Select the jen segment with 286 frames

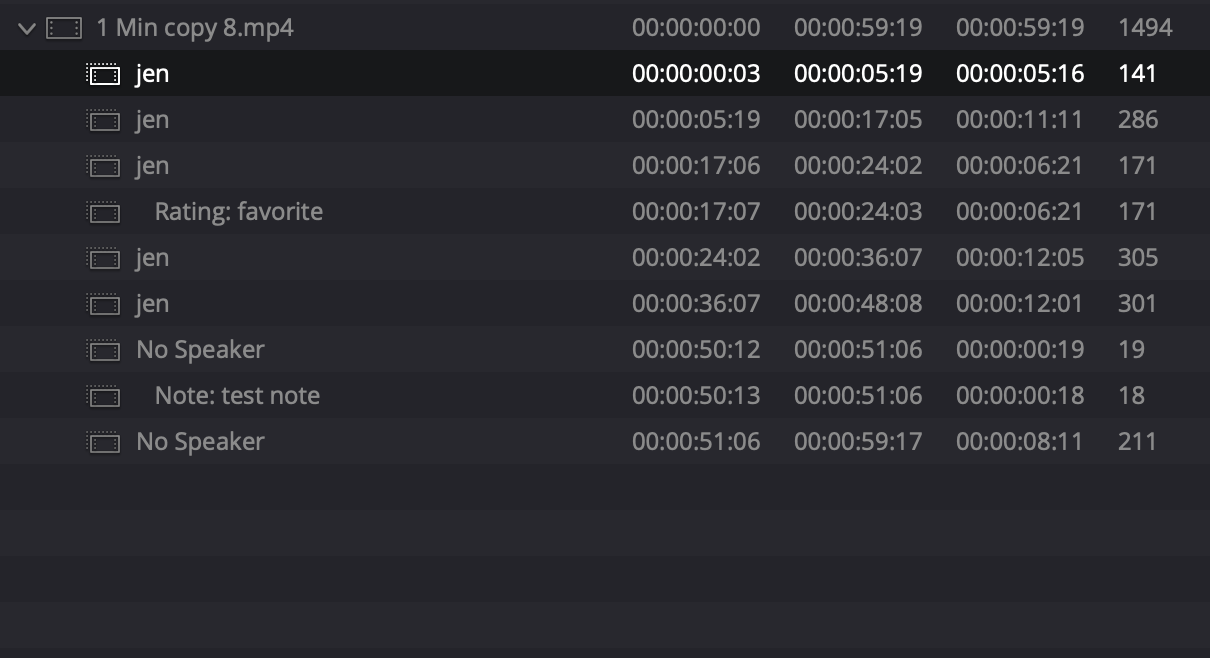point(152,120)
